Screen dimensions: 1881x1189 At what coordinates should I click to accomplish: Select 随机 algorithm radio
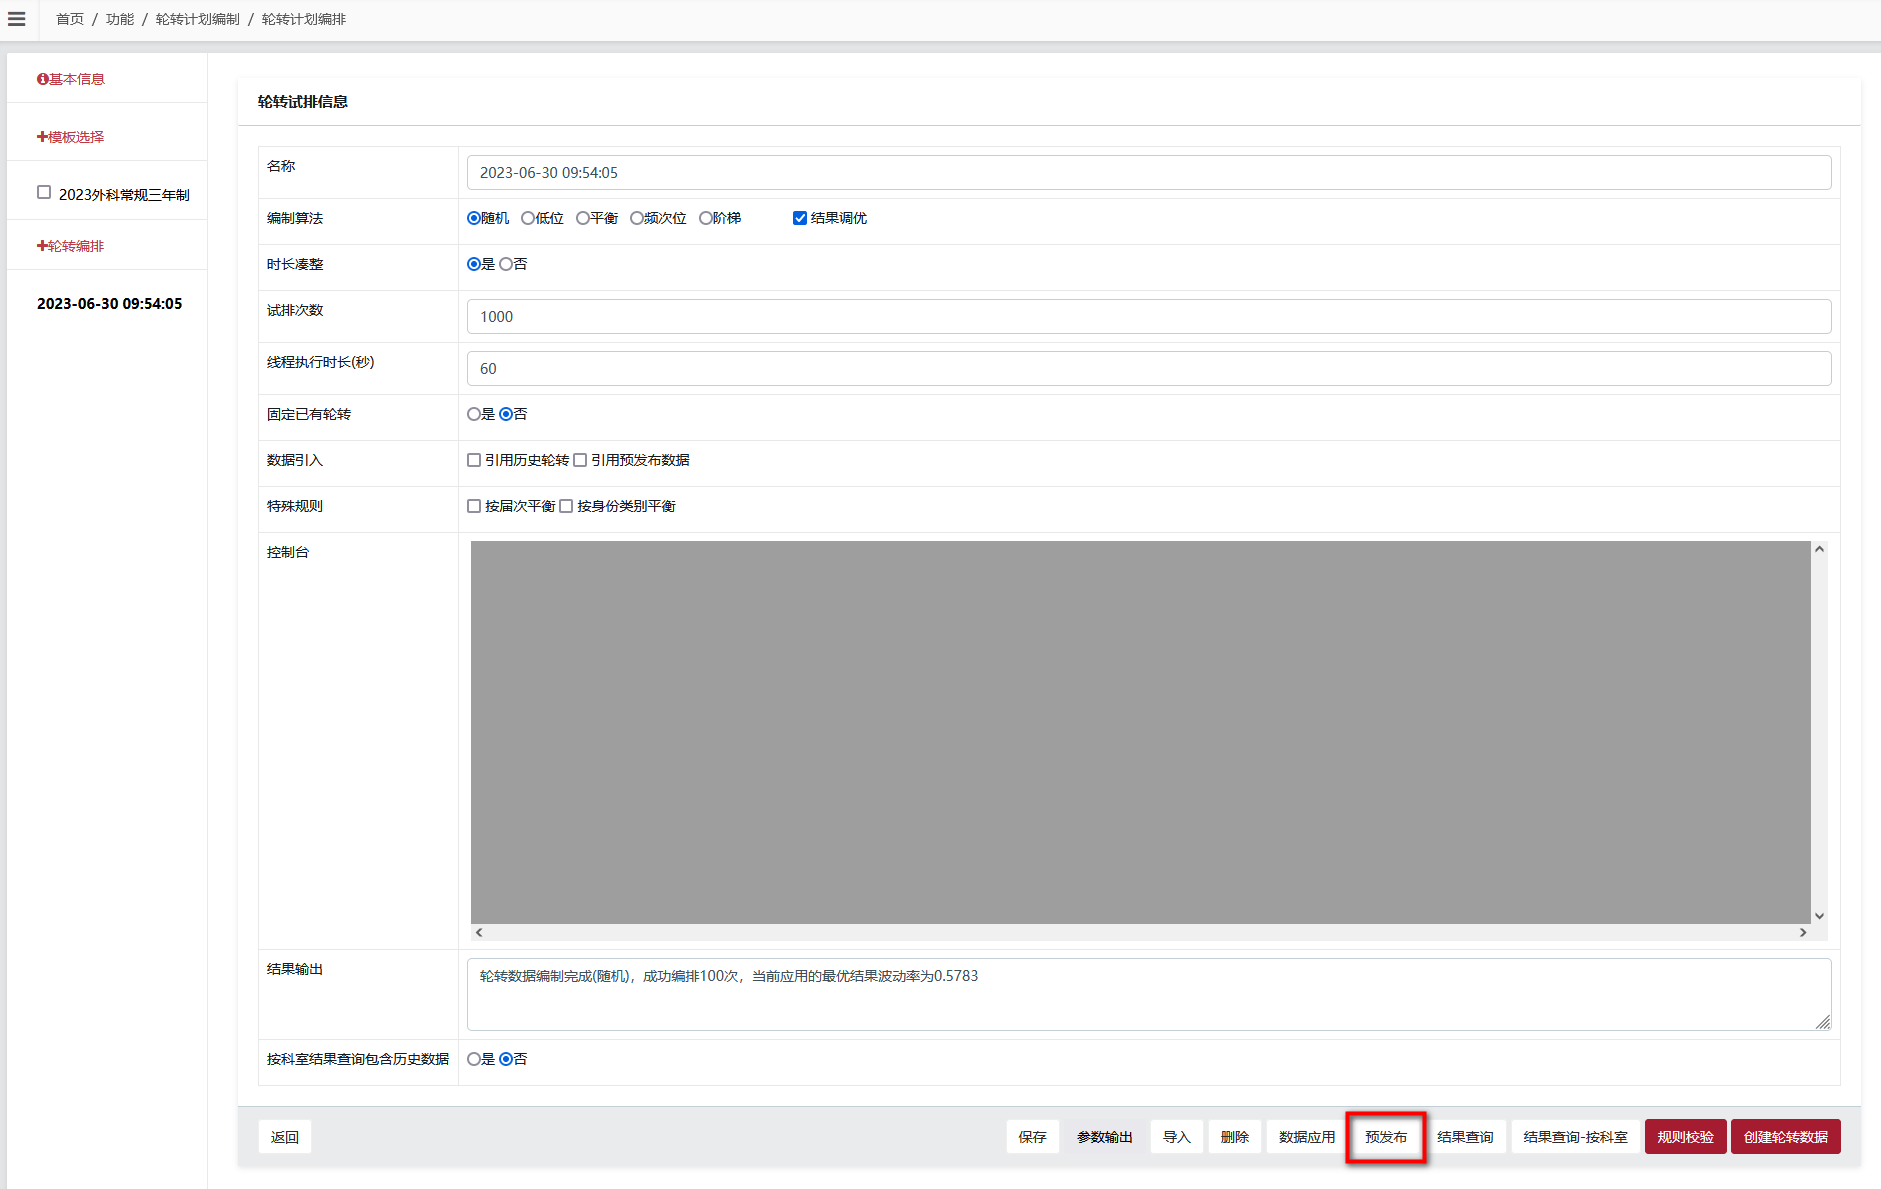(x=474, y=218)
